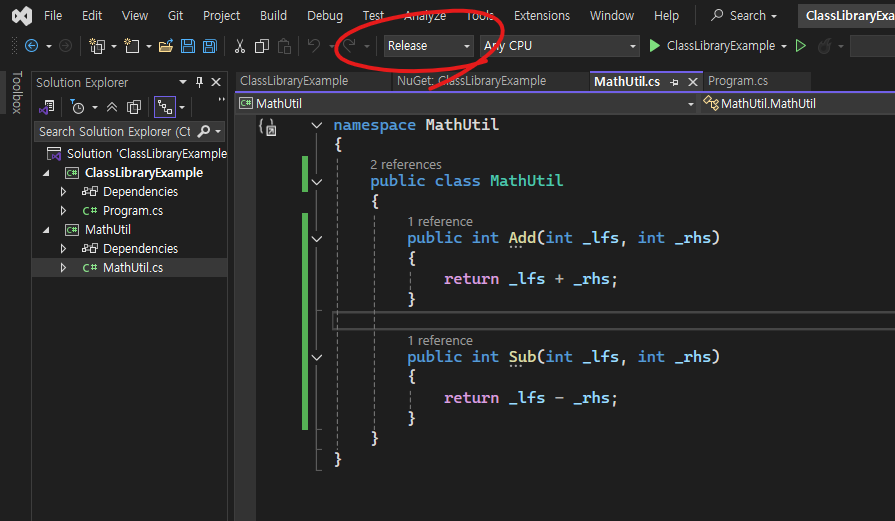Collapse all items in Solution Explorer
The height and width of the screenshot is (521, 895).
click(112, 107)
